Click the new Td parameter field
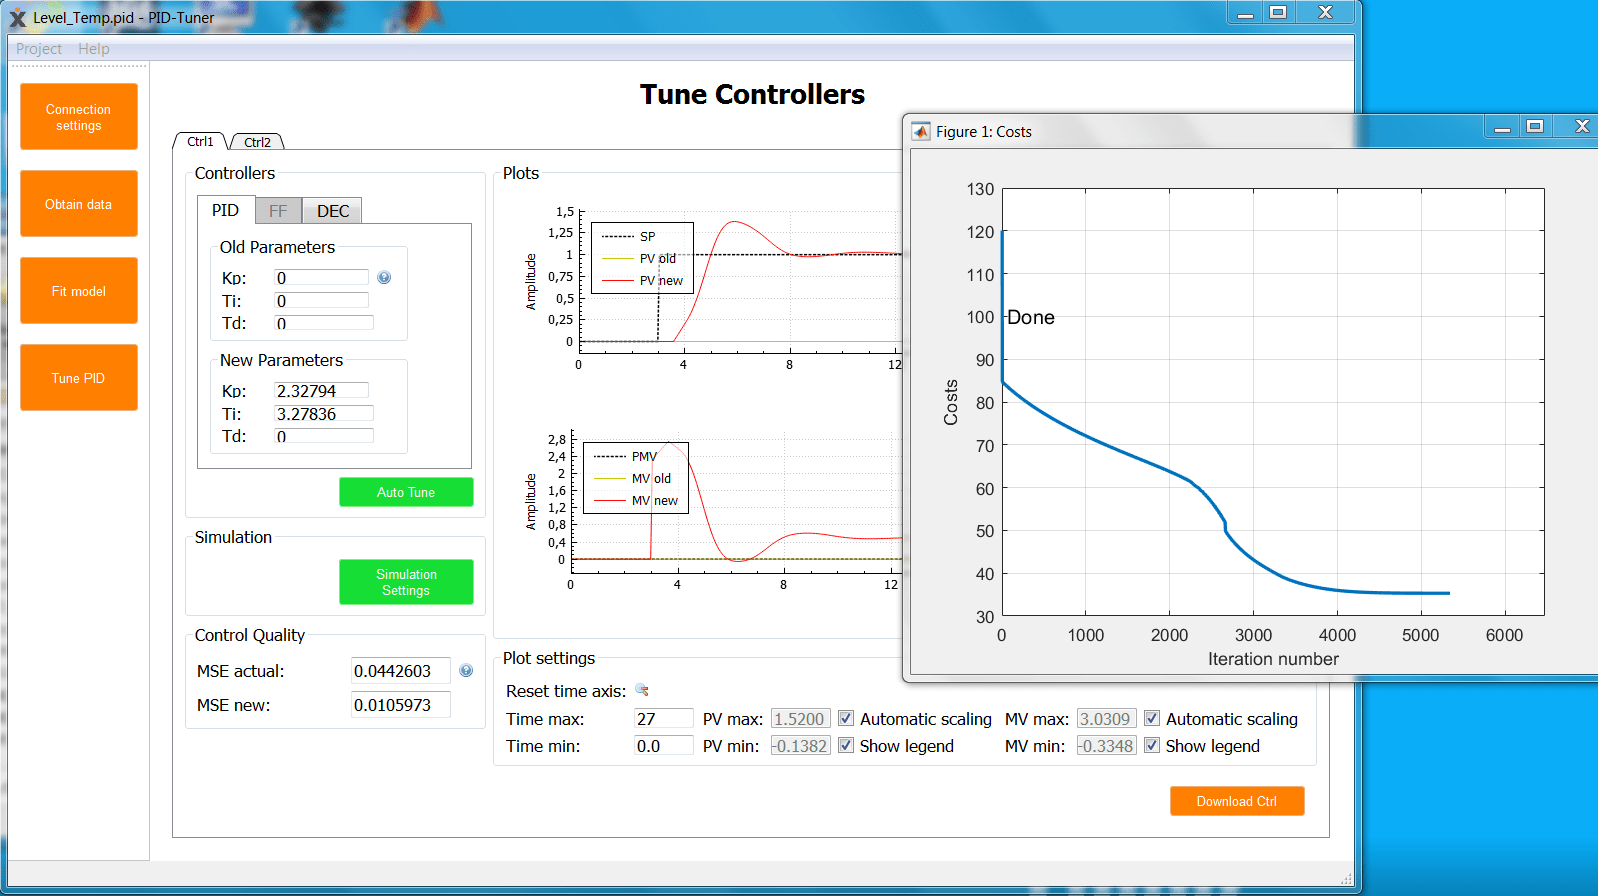1598x896 pixels. [324, 436]
